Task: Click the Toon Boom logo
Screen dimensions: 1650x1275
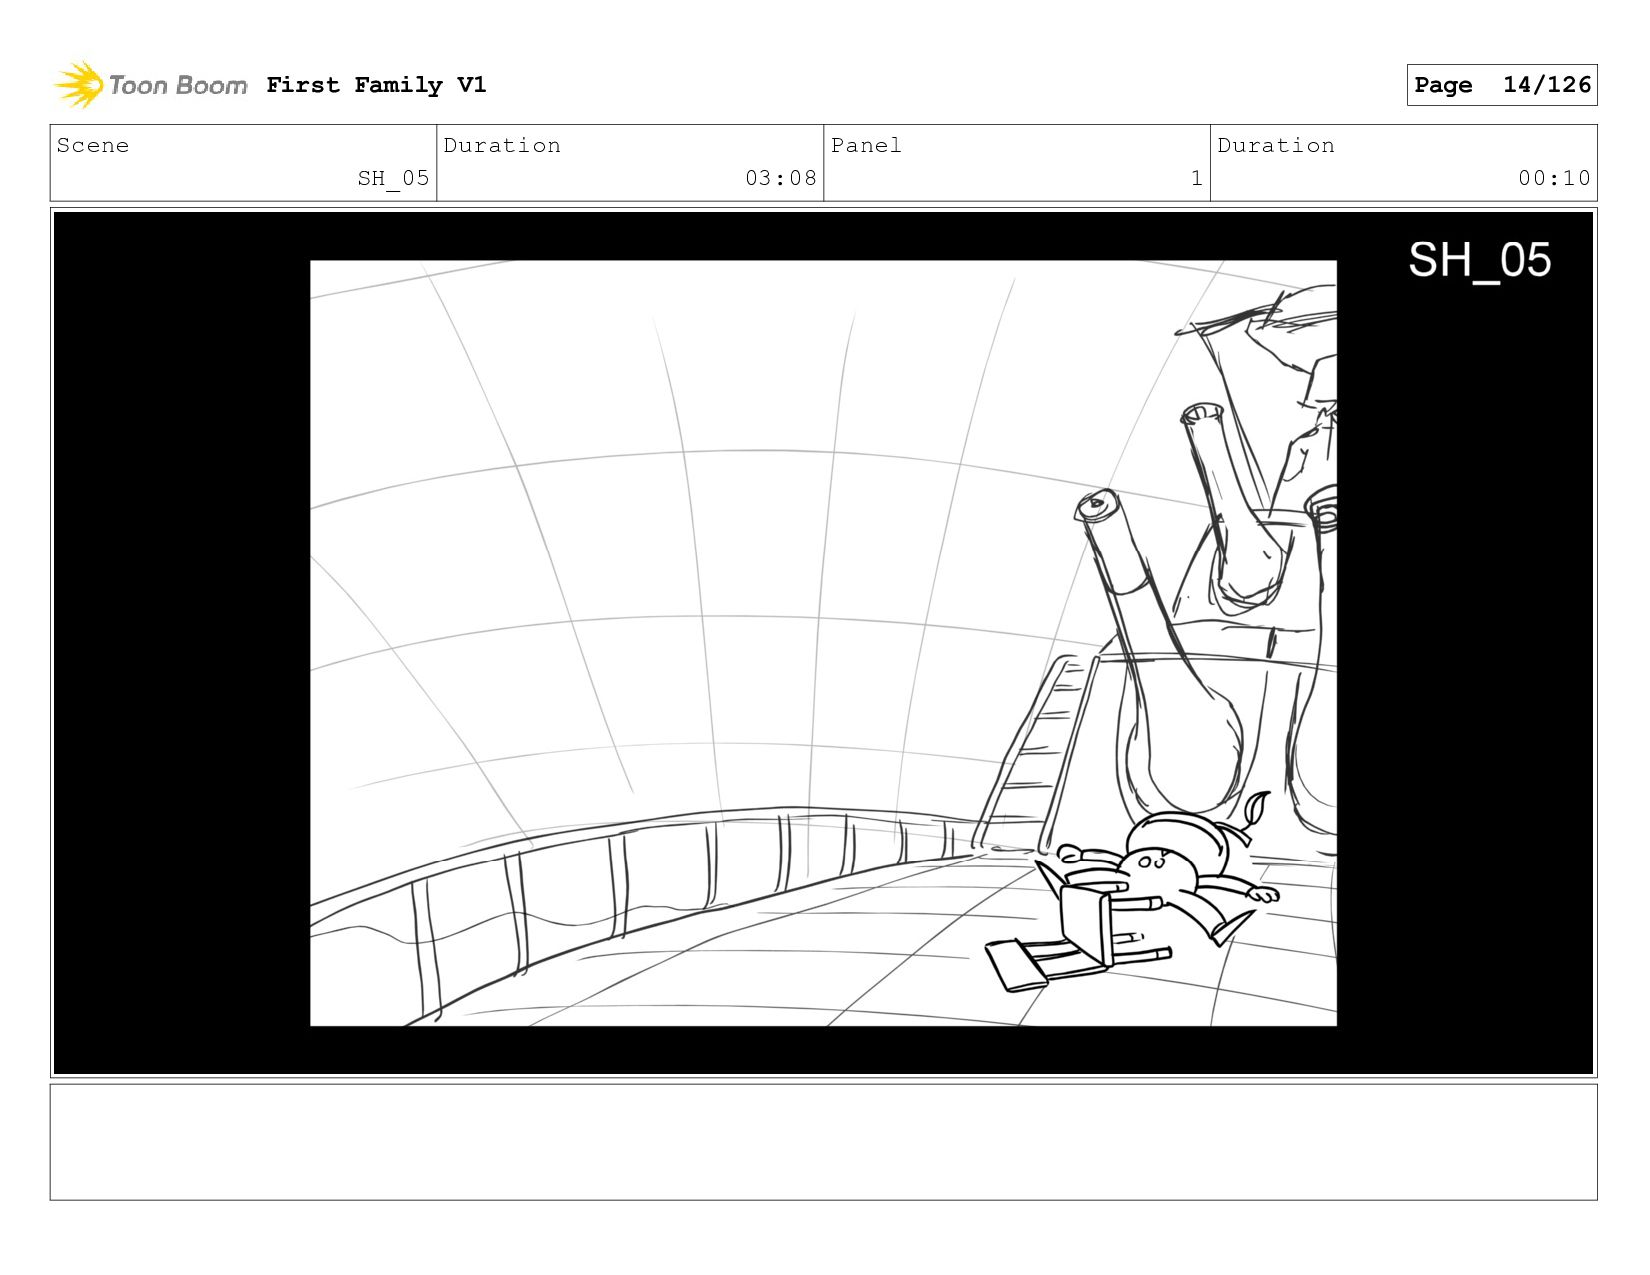Action: pos(150,85)
